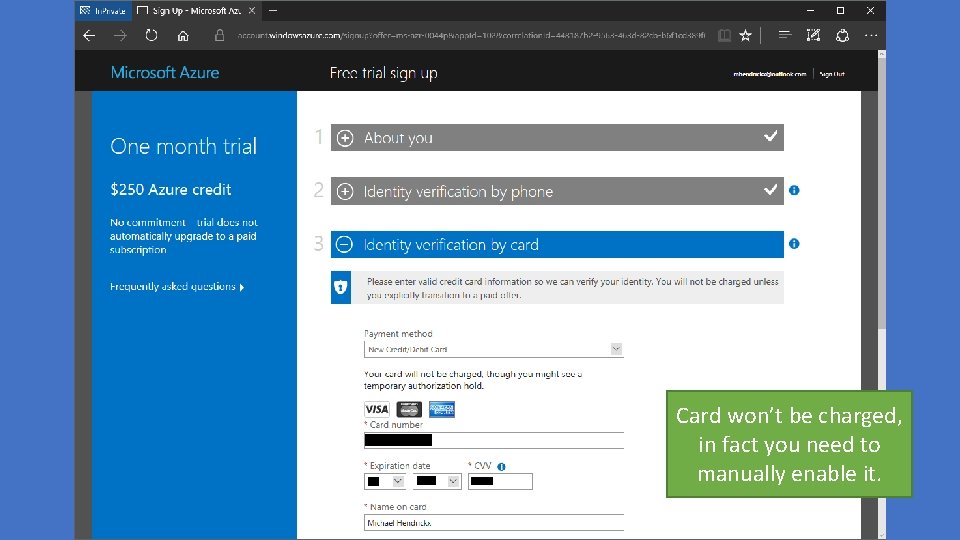Open the browser home page icon

pyautogui.click(x=182, y=36)
